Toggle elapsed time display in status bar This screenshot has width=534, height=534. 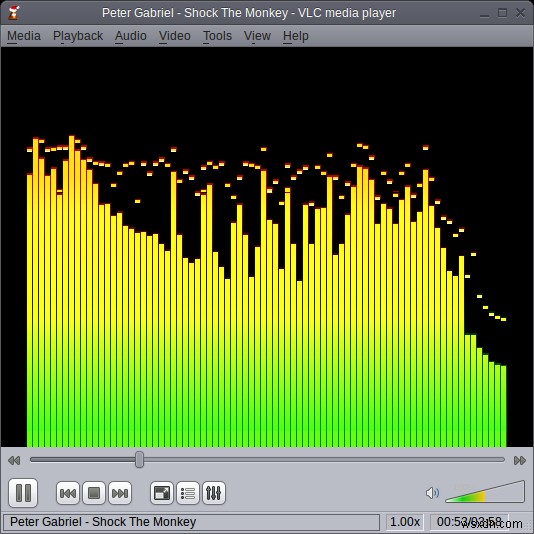469,521
